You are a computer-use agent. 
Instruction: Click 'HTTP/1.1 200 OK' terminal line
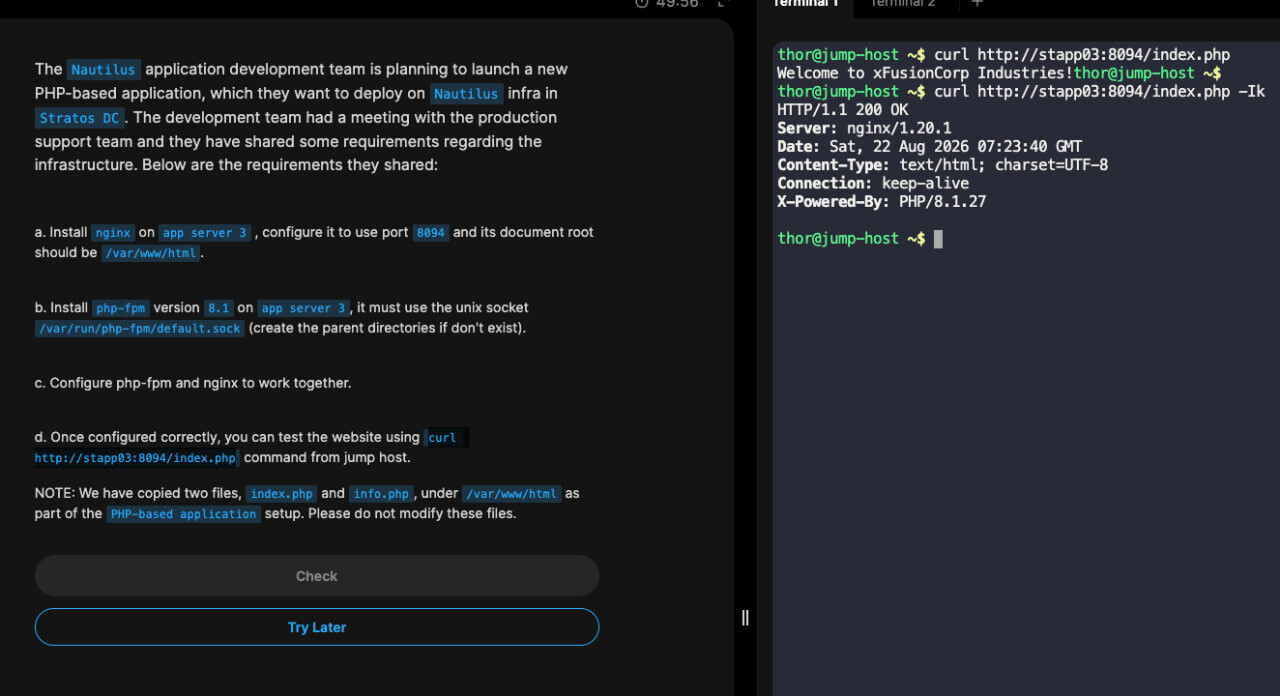coord(843,110)
